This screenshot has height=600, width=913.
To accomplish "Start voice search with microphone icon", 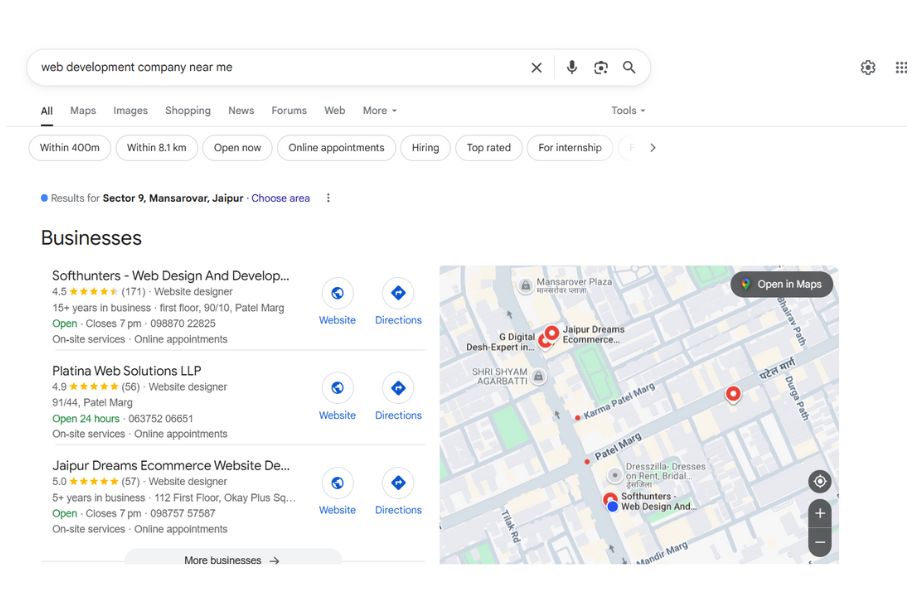I will click(572, 68).
